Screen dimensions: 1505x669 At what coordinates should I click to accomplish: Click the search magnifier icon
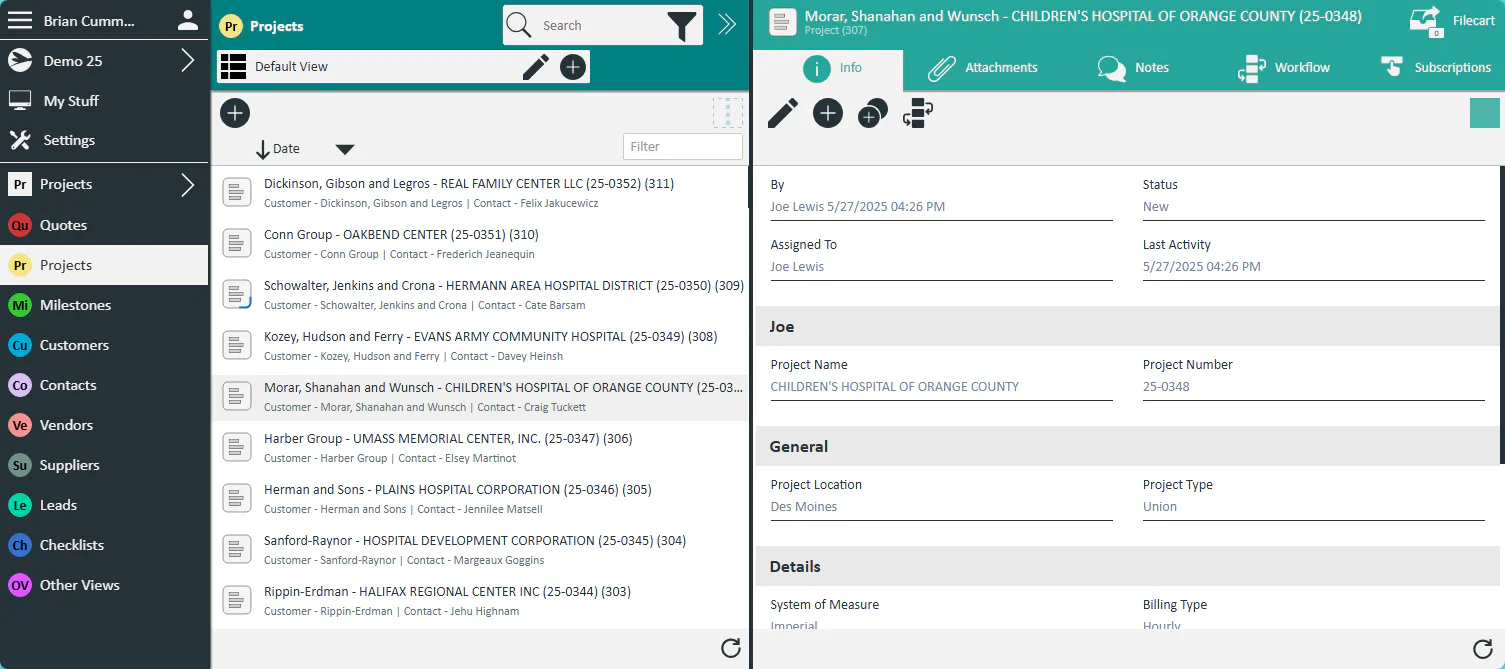518,26
